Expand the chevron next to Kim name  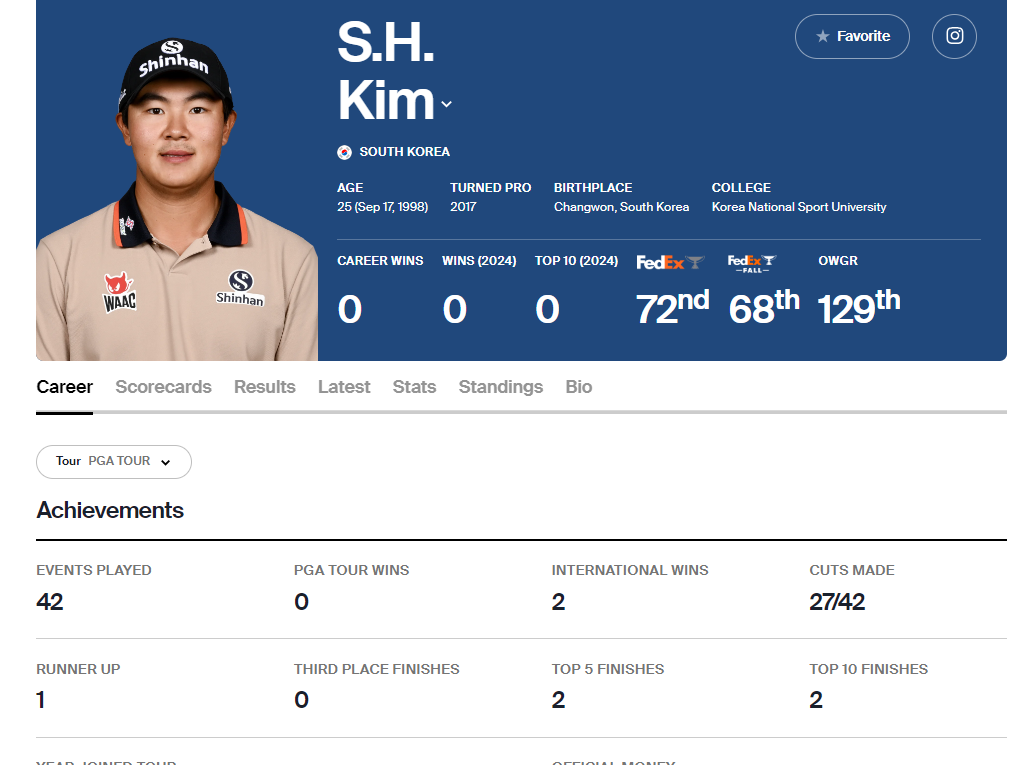[x=446, y=104]
